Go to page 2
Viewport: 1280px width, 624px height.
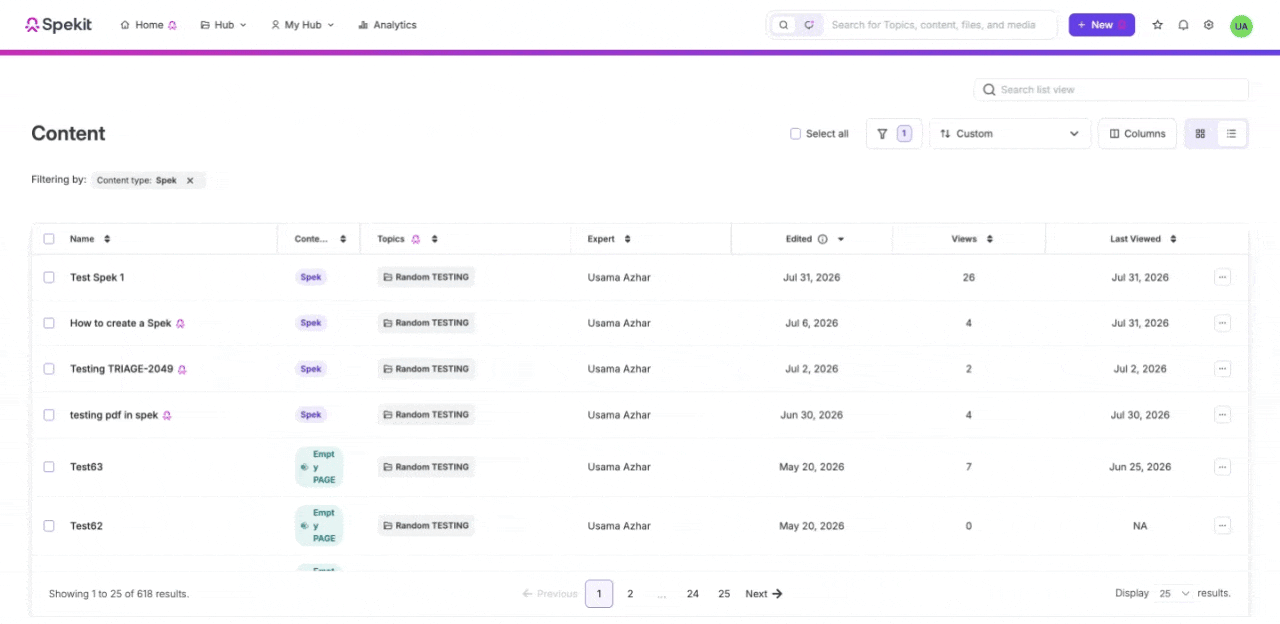pyautogui.click(x=630, y=593)
